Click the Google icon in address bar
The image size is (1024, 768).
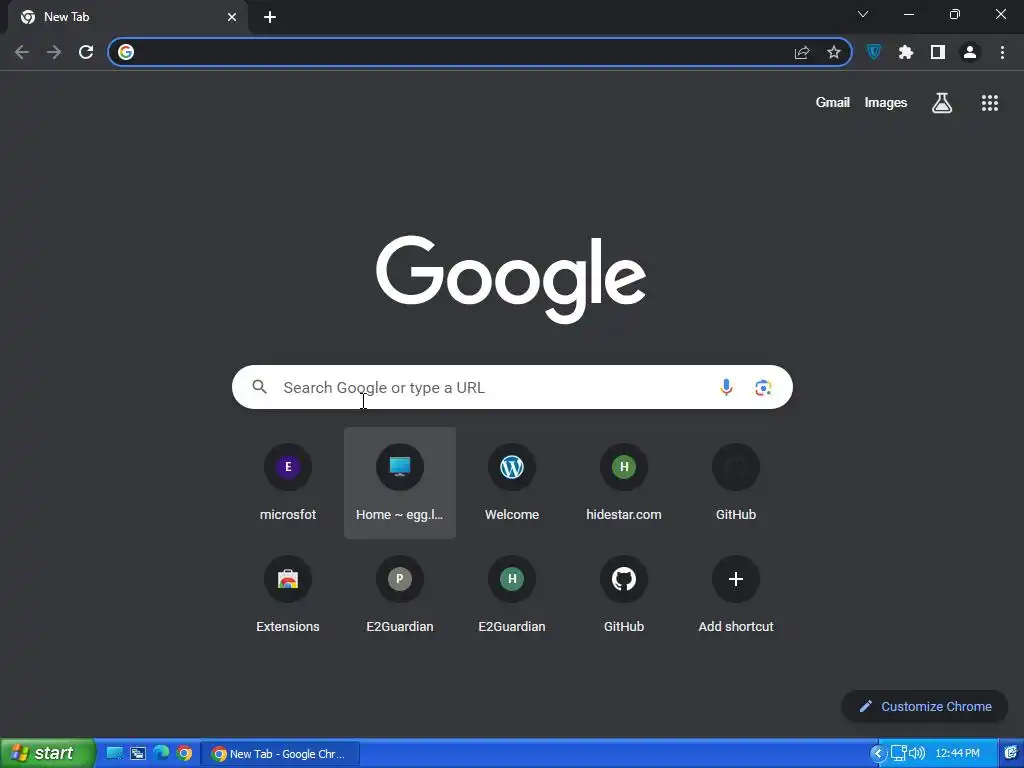coord(126,52)
